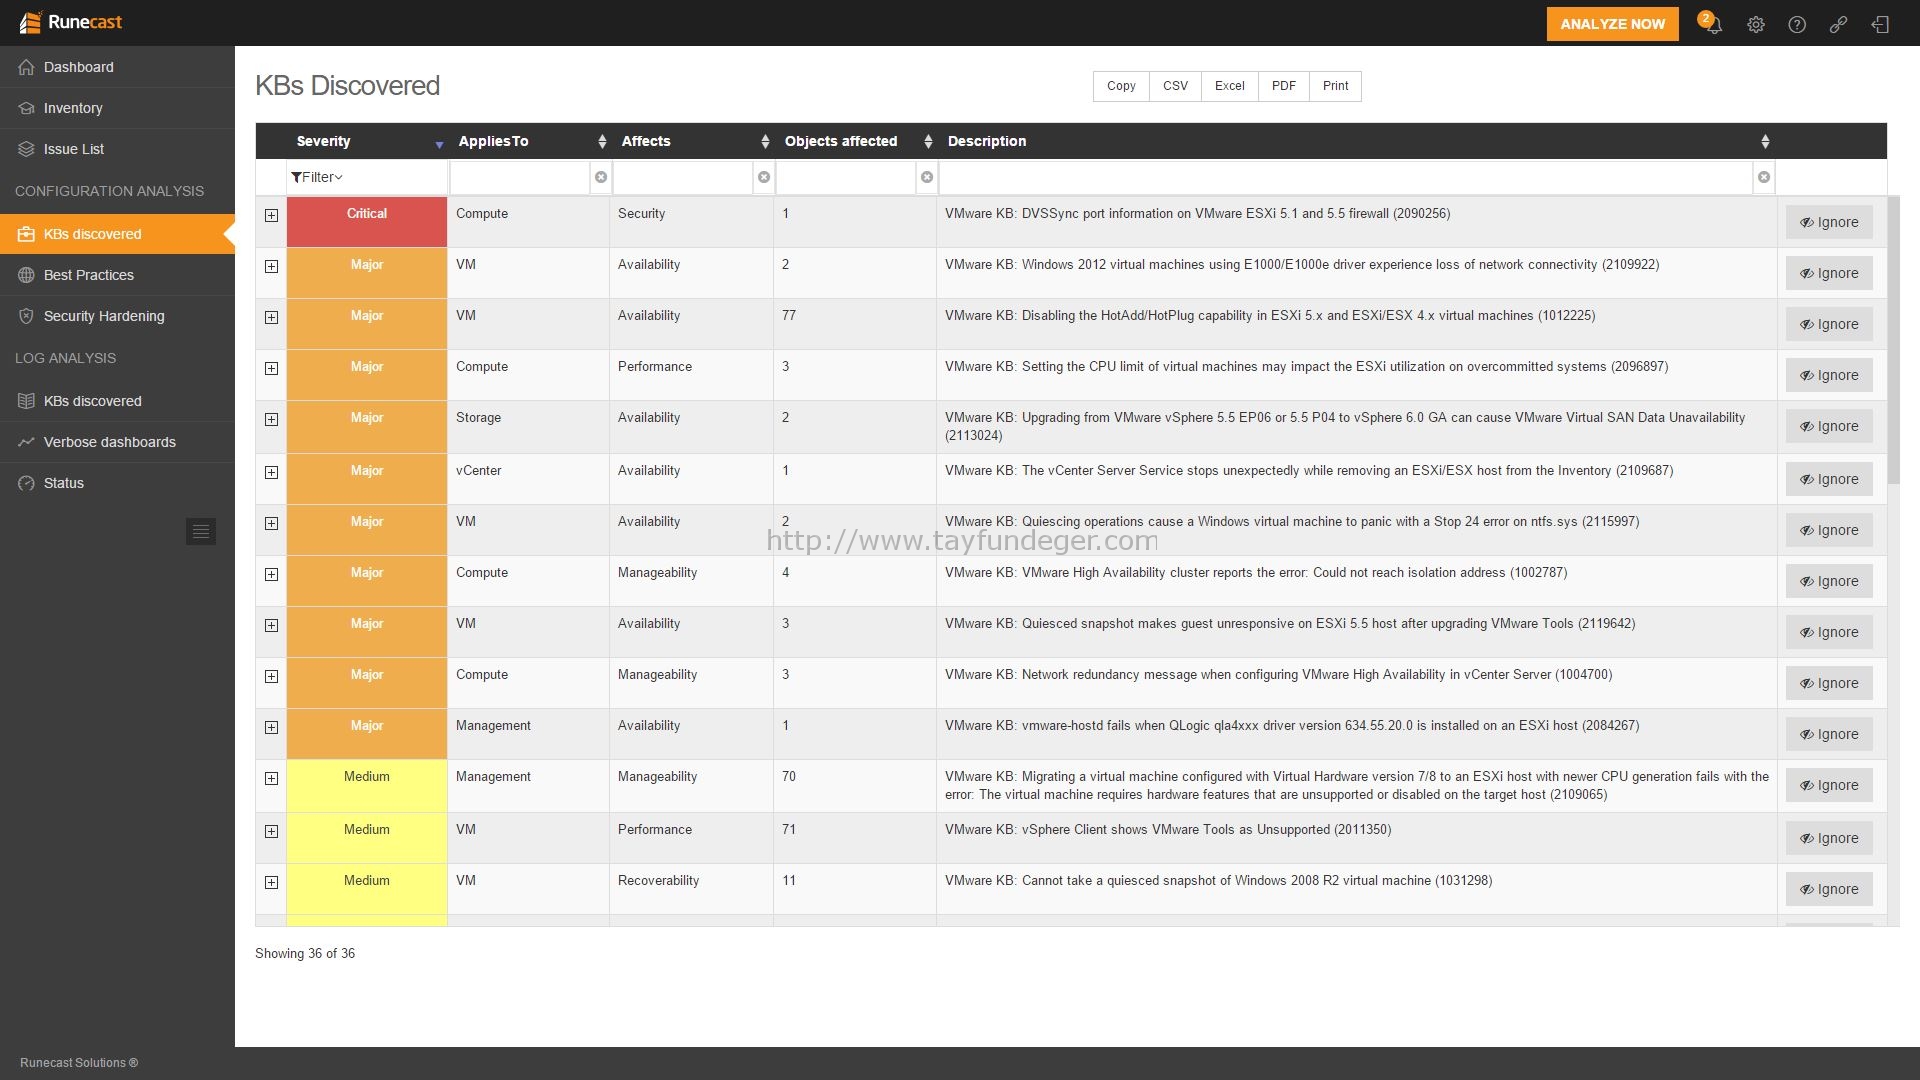This screenshot has width=1920, height=1080.
Task: Click the Issue List layers icon
Action: [26, 149]
